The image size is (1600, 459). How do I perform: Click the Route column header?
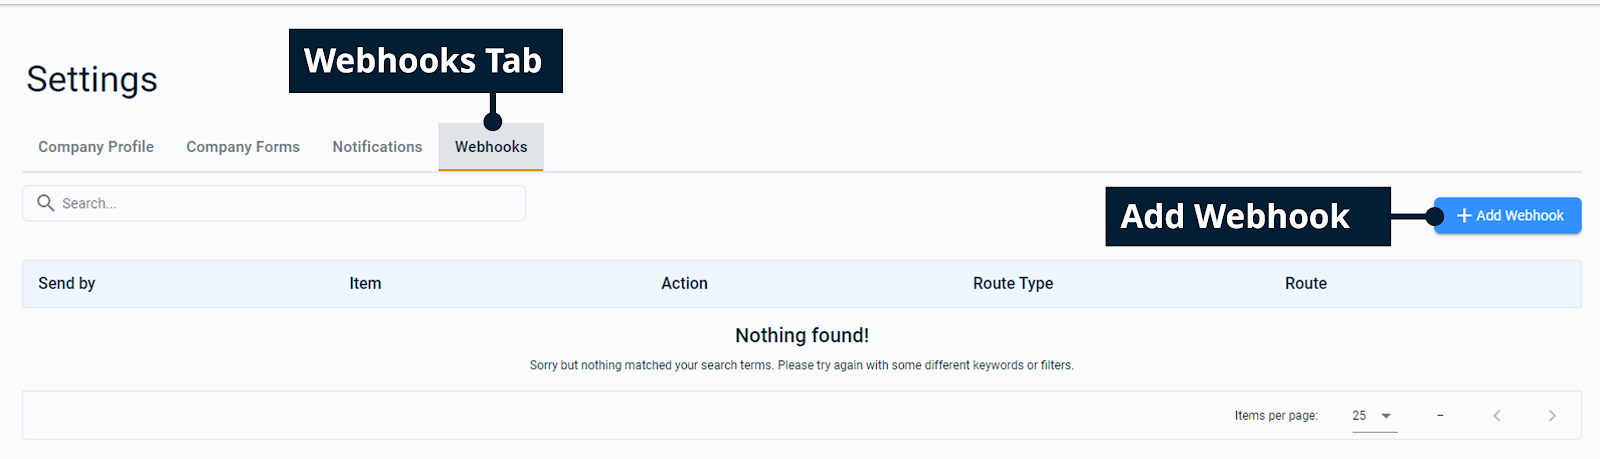tap(1306, 284)
